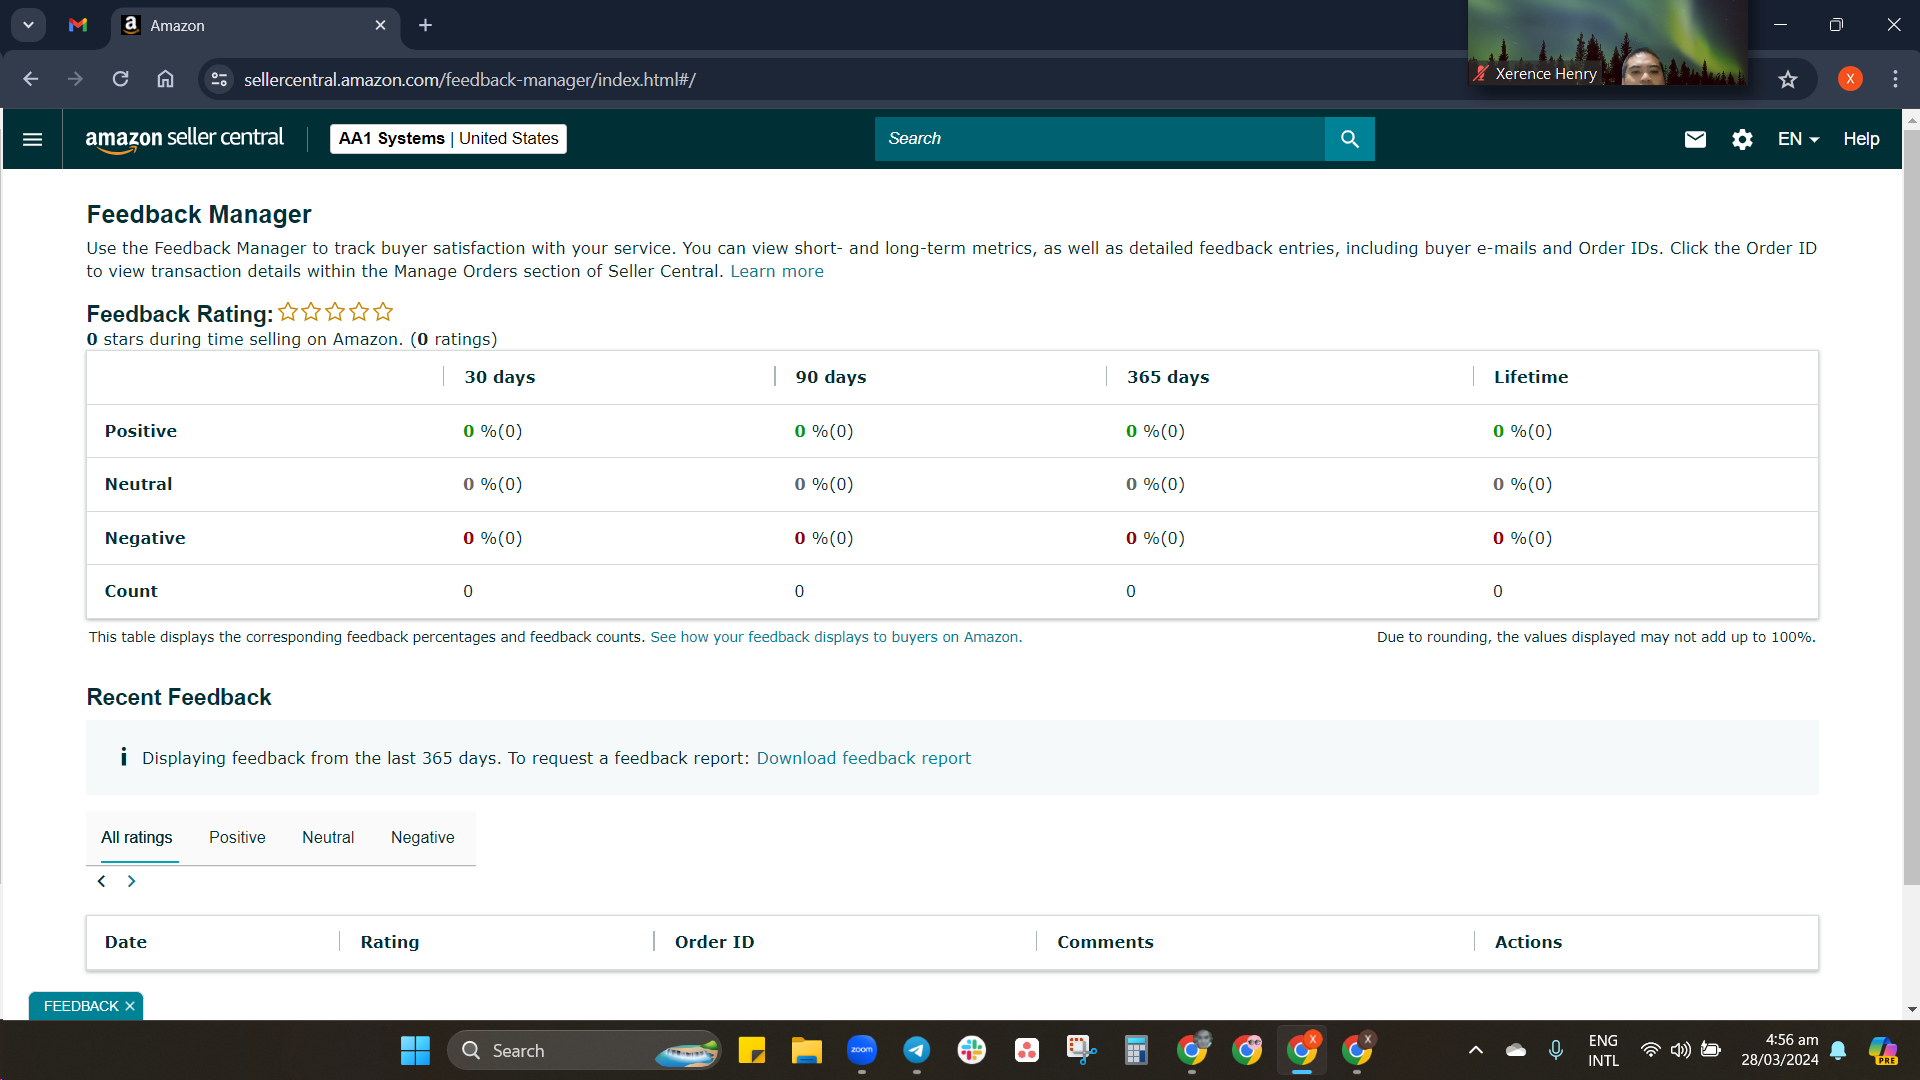Image resolution: width=1920 pixels, height=1080 pixels.
Task: Click the Comments column header
Action: pyautogui.click(x=1105, y=942)
